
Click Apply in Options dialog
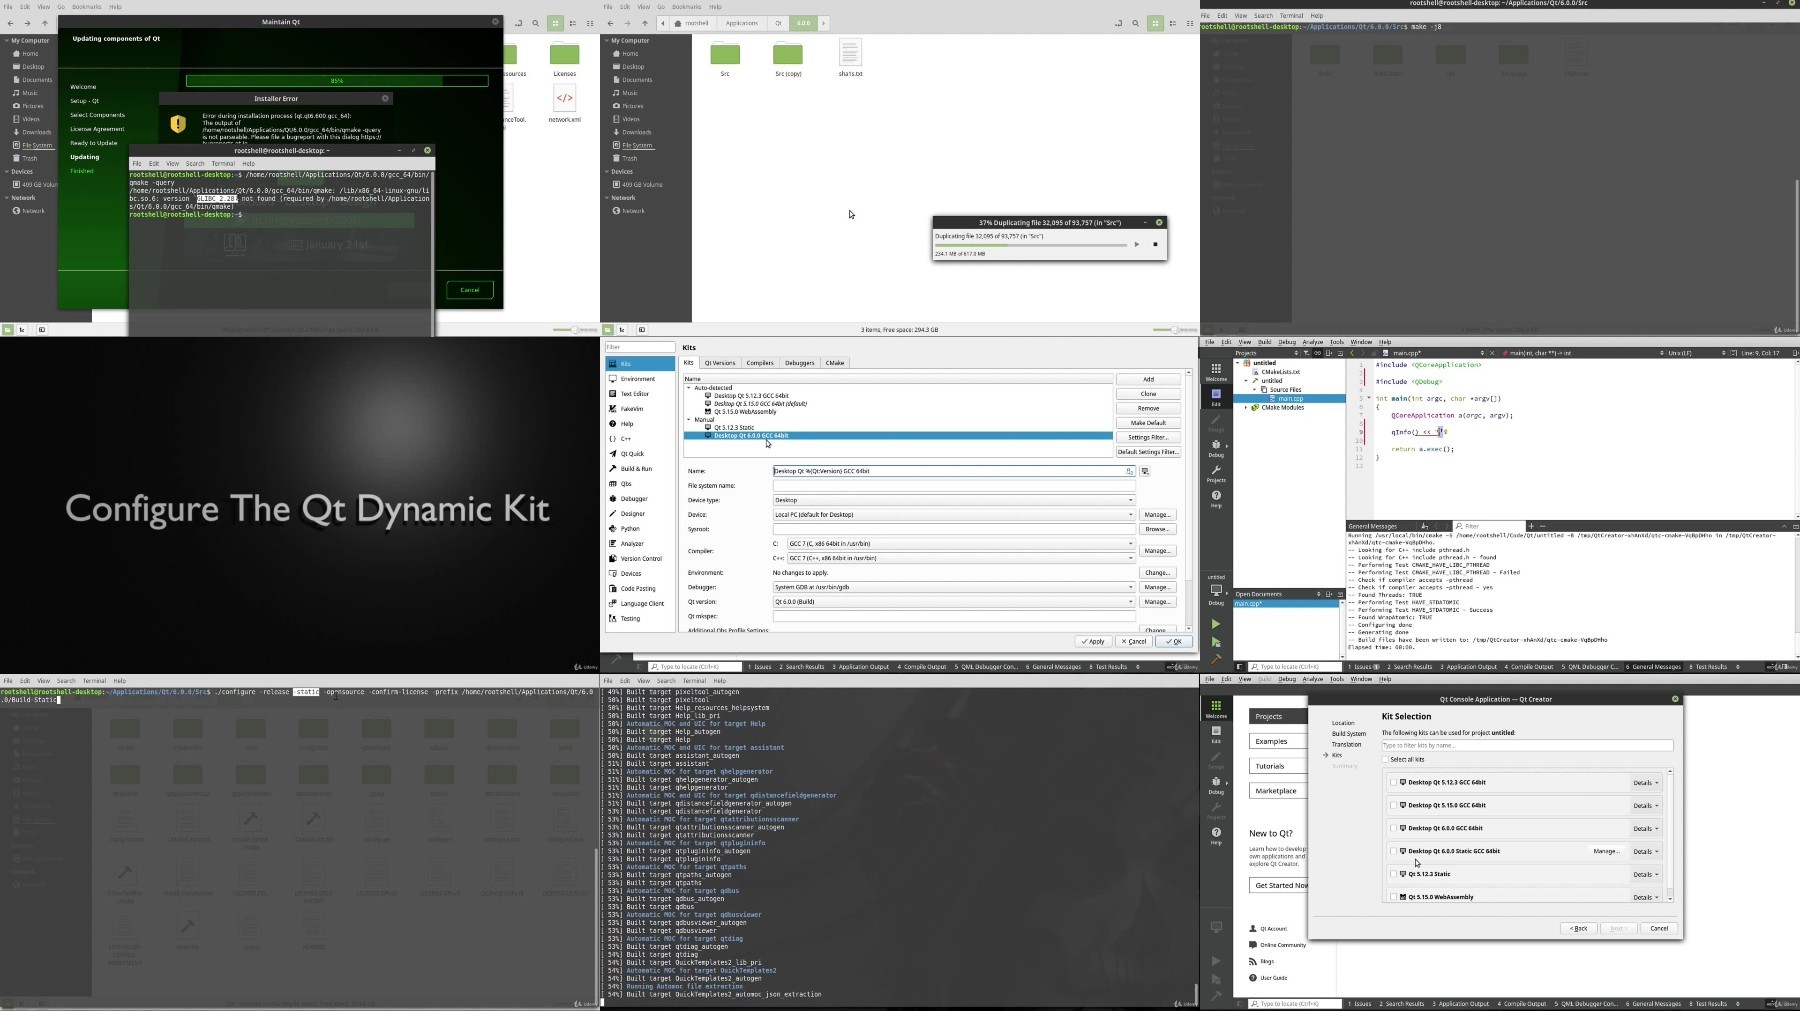coord(1094,642)
